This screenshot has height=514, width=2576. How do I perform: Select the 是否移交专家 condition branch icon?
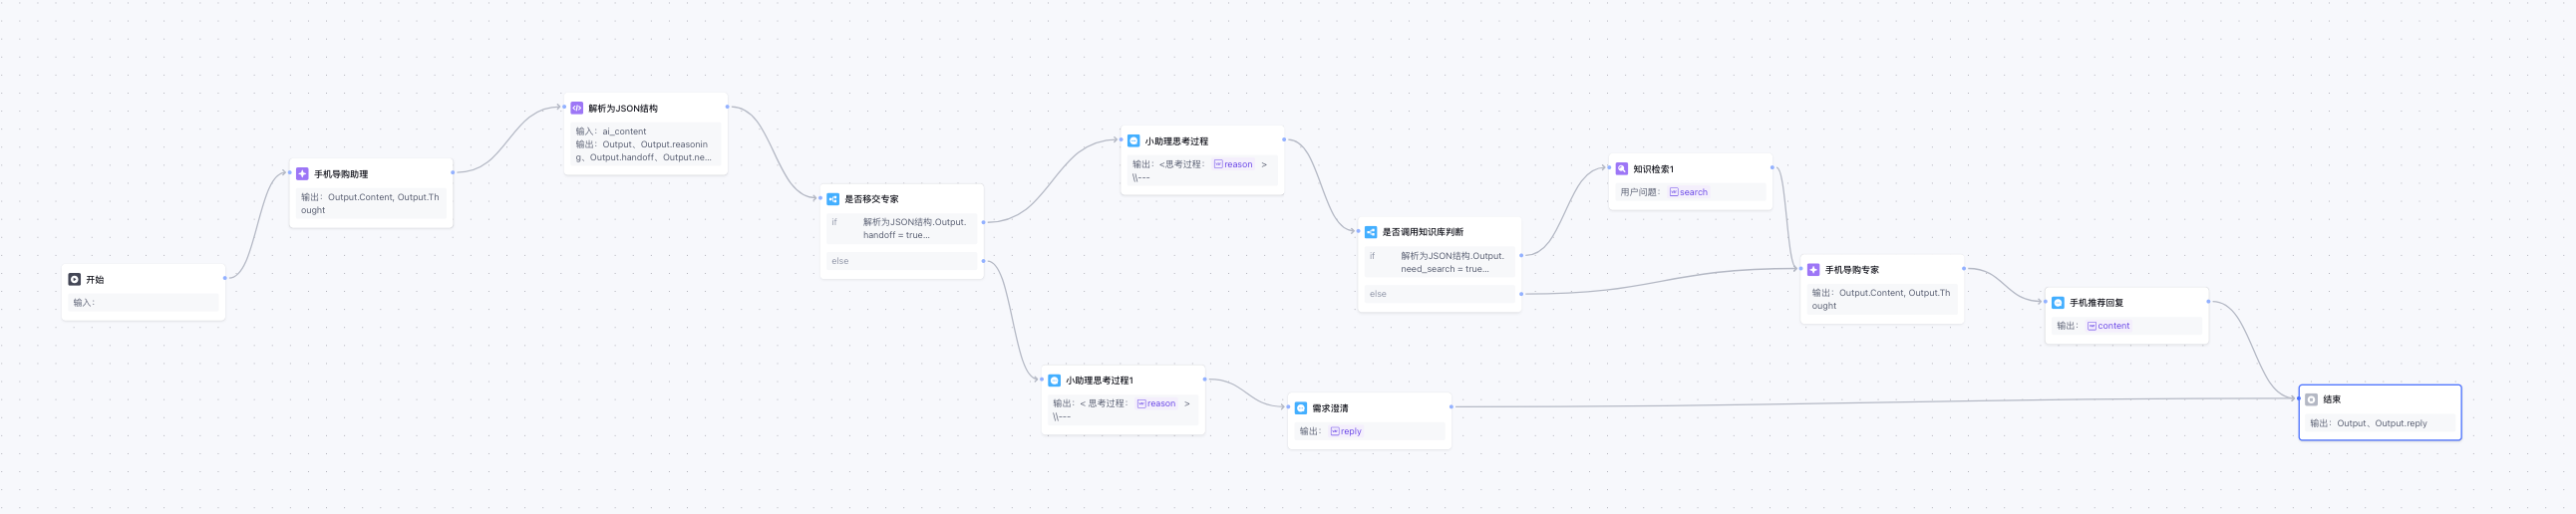tap(832, 199)
